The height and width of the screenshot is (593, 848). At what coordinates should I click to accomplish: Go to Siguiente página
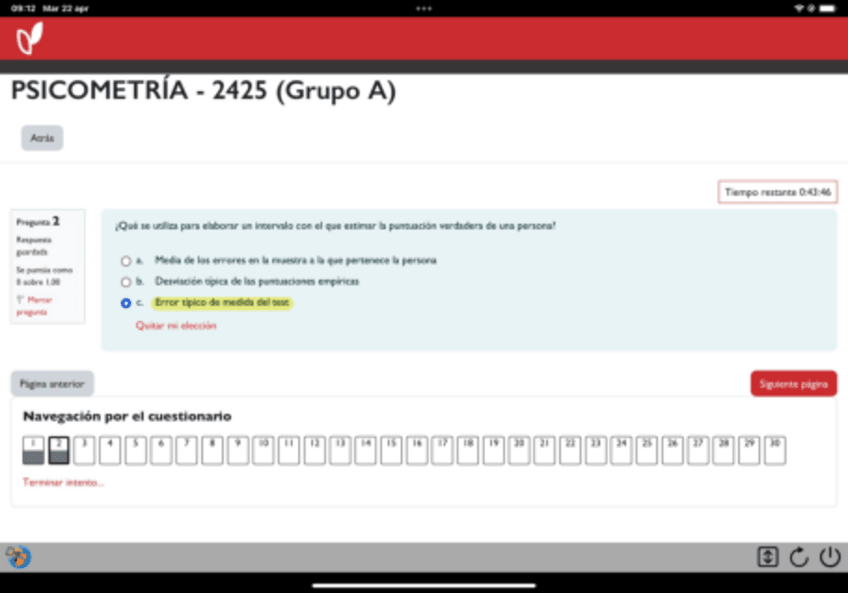[793, 384]
